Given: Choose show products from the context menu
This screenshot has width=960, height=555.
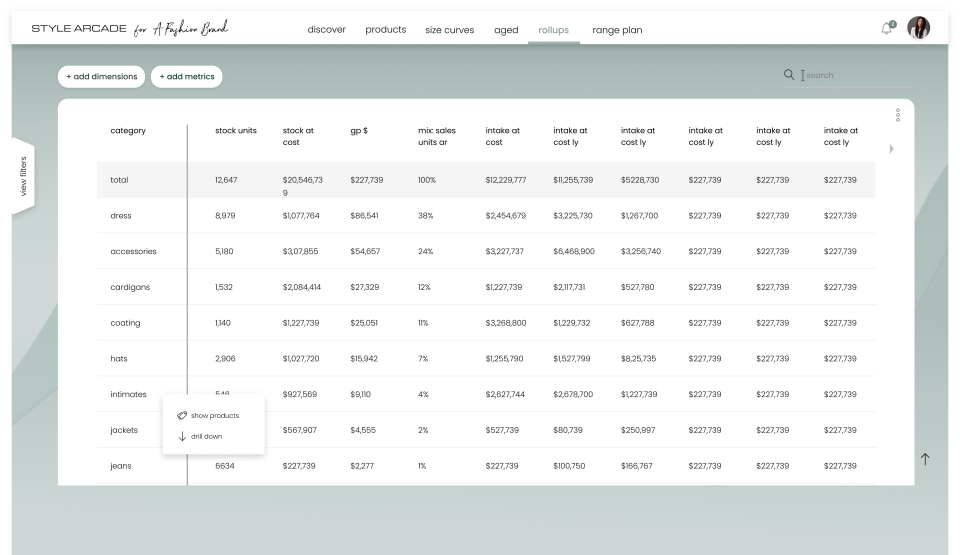Looking at the screenshot, I should (x=208, y=415).
